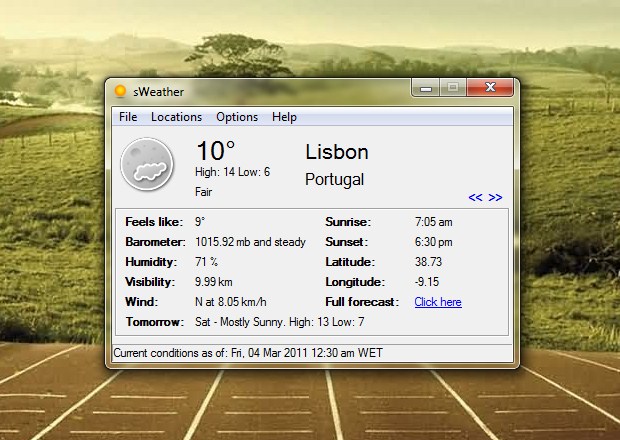The image size is (620, 440).
Task: Open the Options menu
Action: (x=237, y=117)
